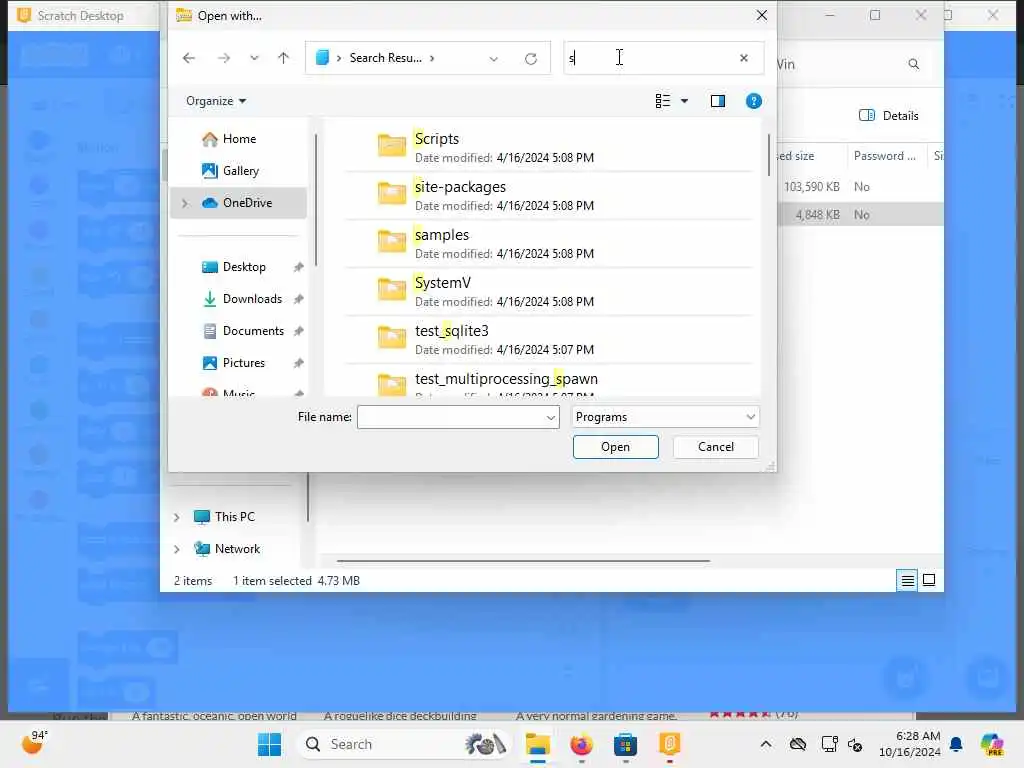
Task: Select the site-packages folder
Action: pos(549,195)
